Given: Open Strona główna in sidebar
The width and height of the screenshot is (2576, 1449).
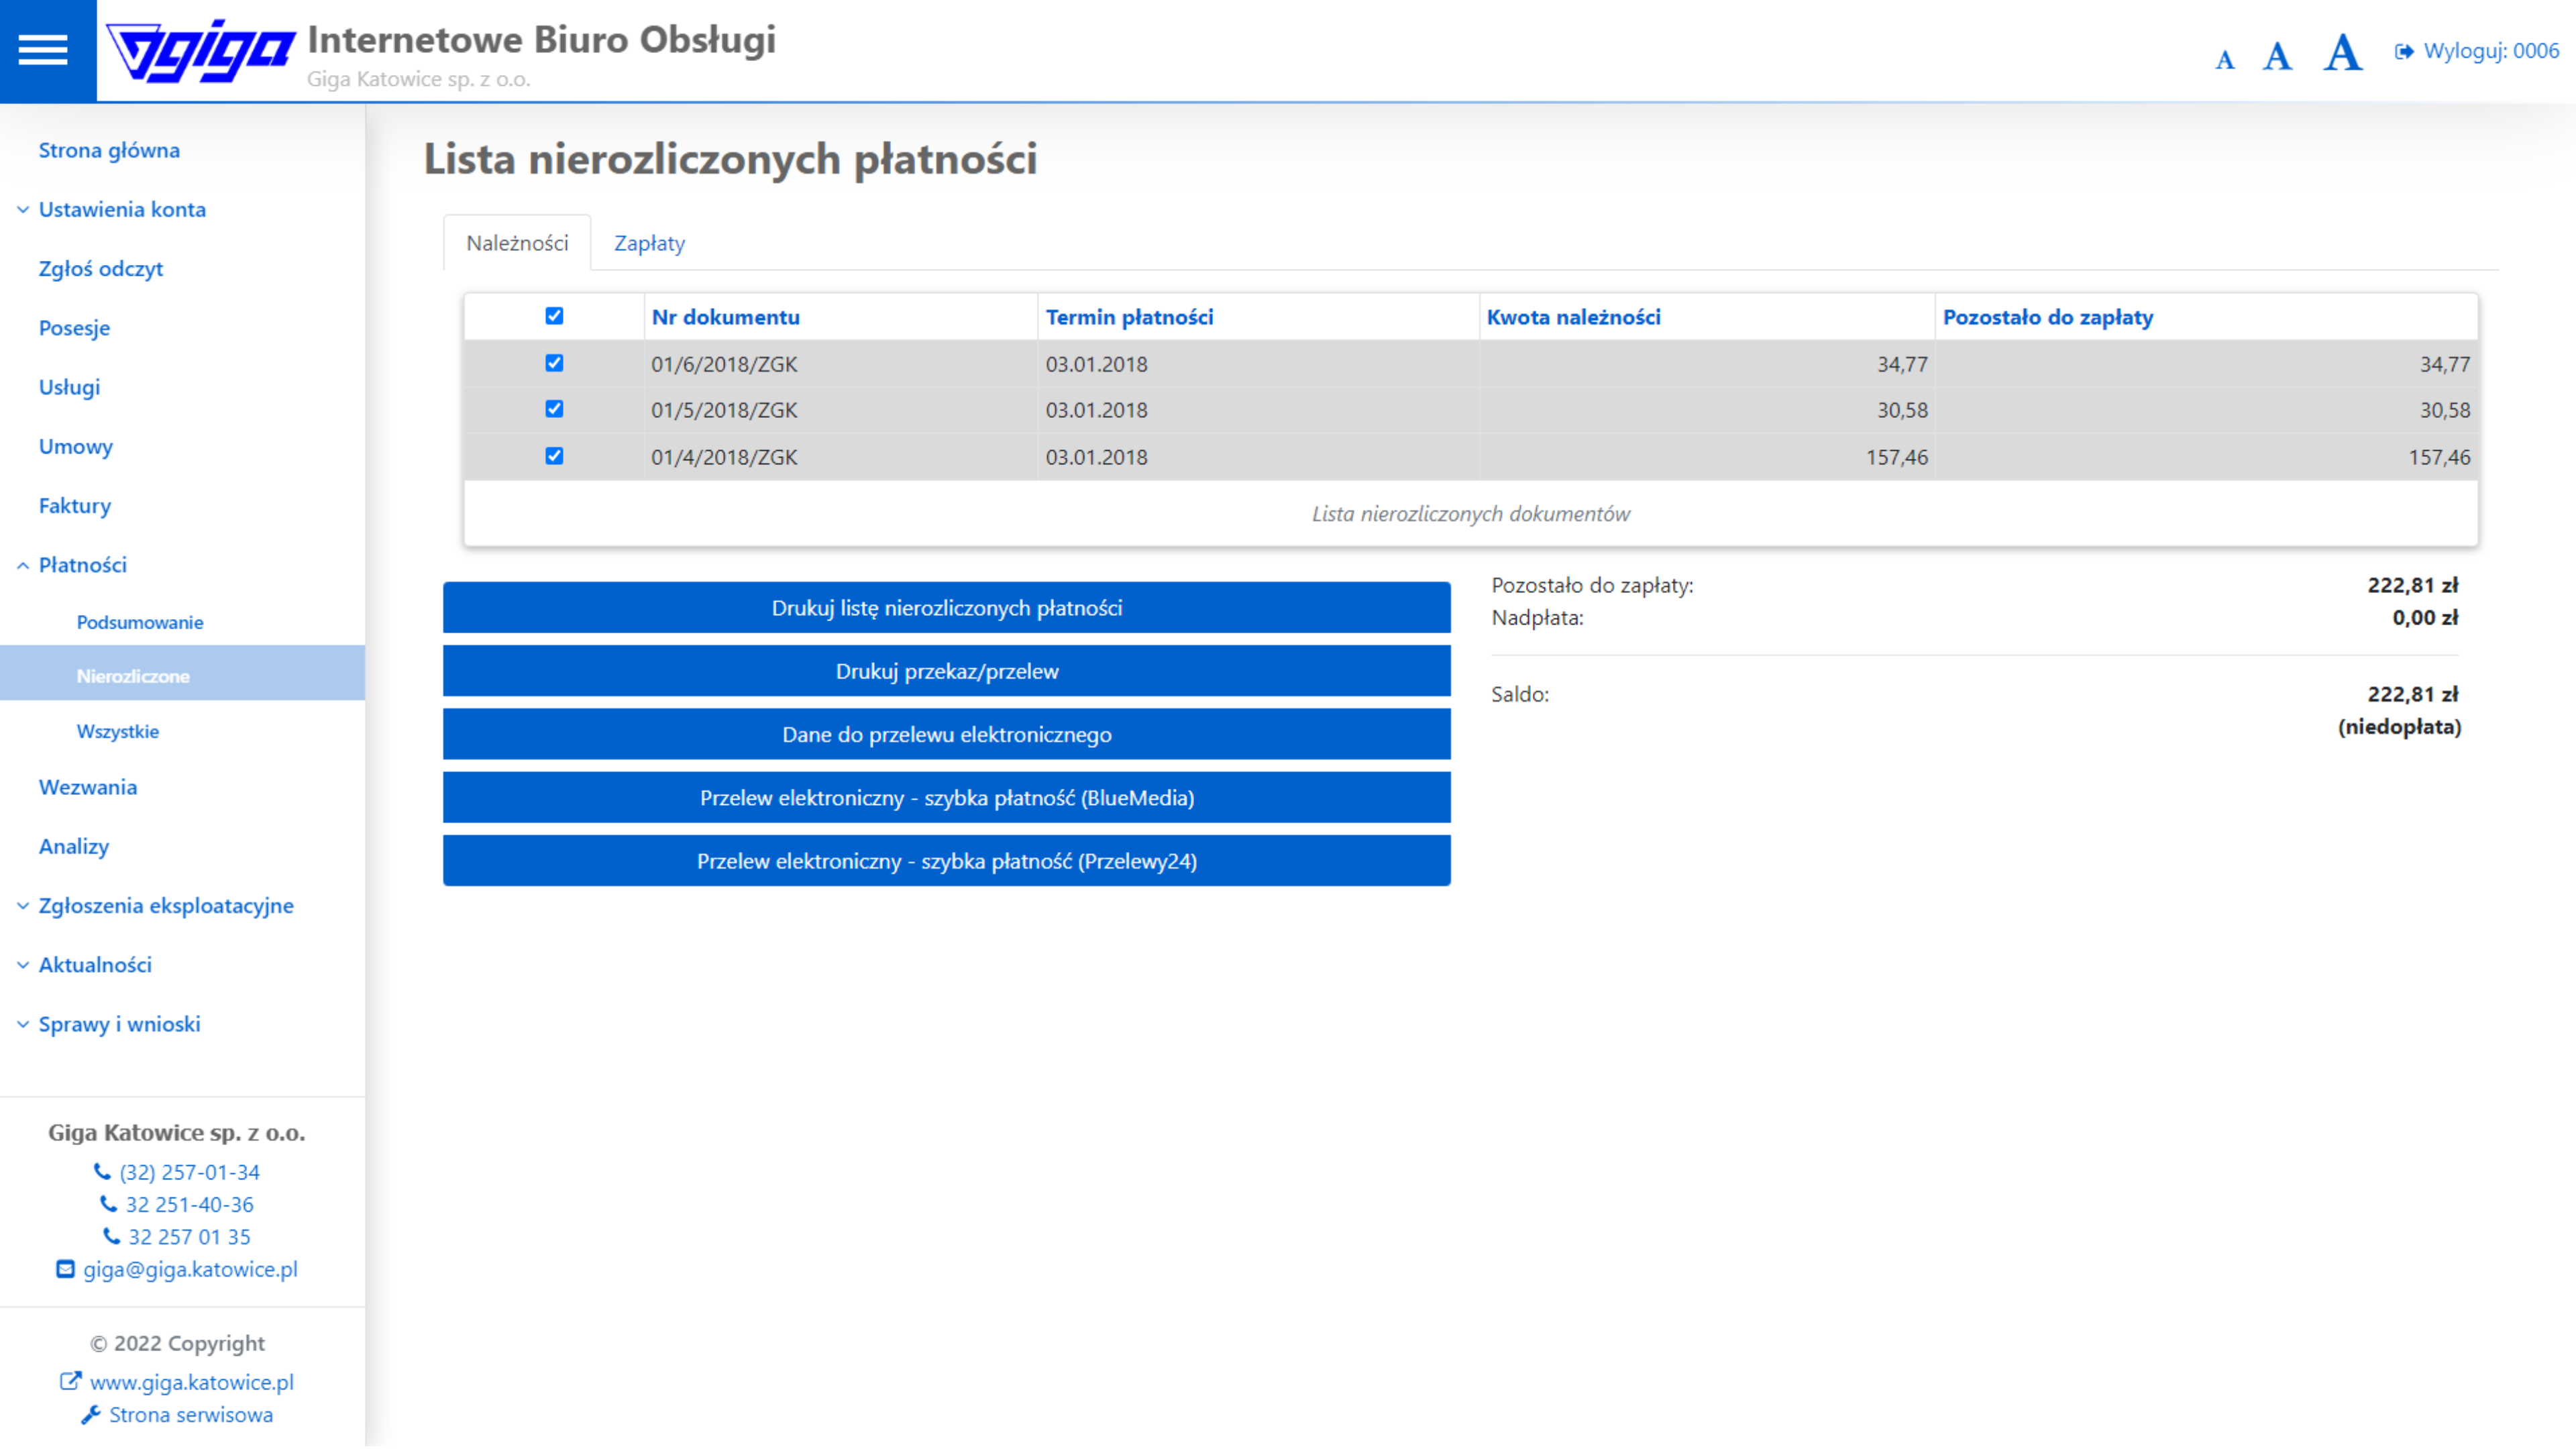Looking at the screenshot, I should click(109, 150).
